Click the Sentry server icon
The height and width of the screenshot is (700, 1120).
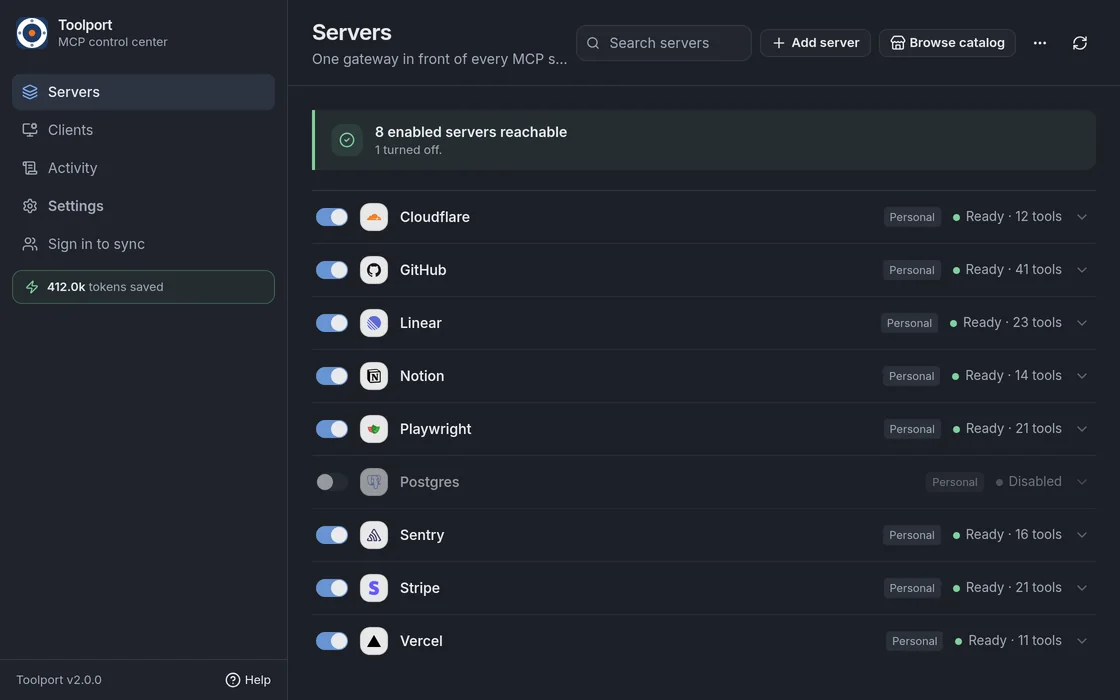(374, 535)
